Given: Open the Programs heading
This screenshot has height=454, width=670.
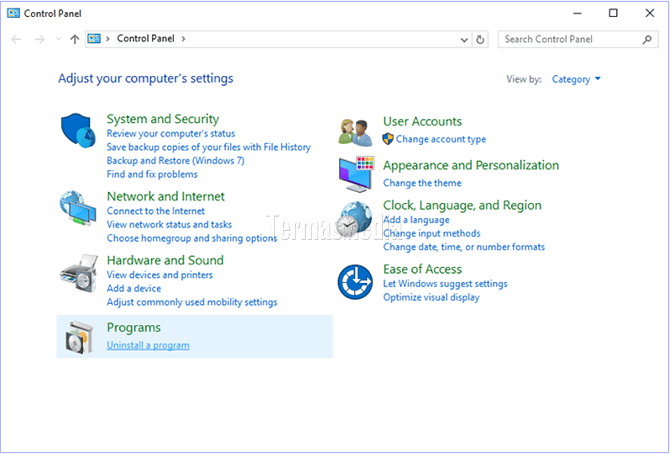Looking at the screenshot, I should (134, 327).
